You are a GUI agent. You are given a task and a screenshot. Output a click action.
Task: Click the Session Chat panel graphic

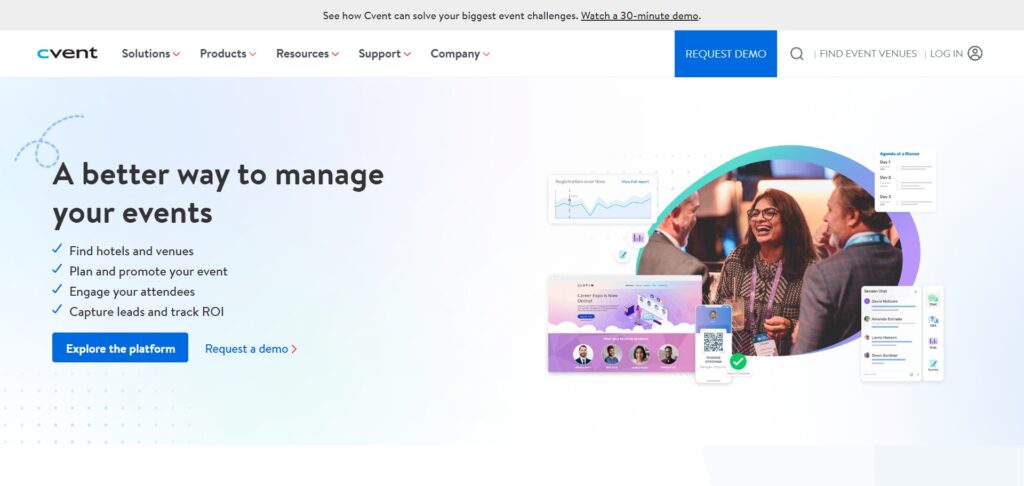pos(891,333)
